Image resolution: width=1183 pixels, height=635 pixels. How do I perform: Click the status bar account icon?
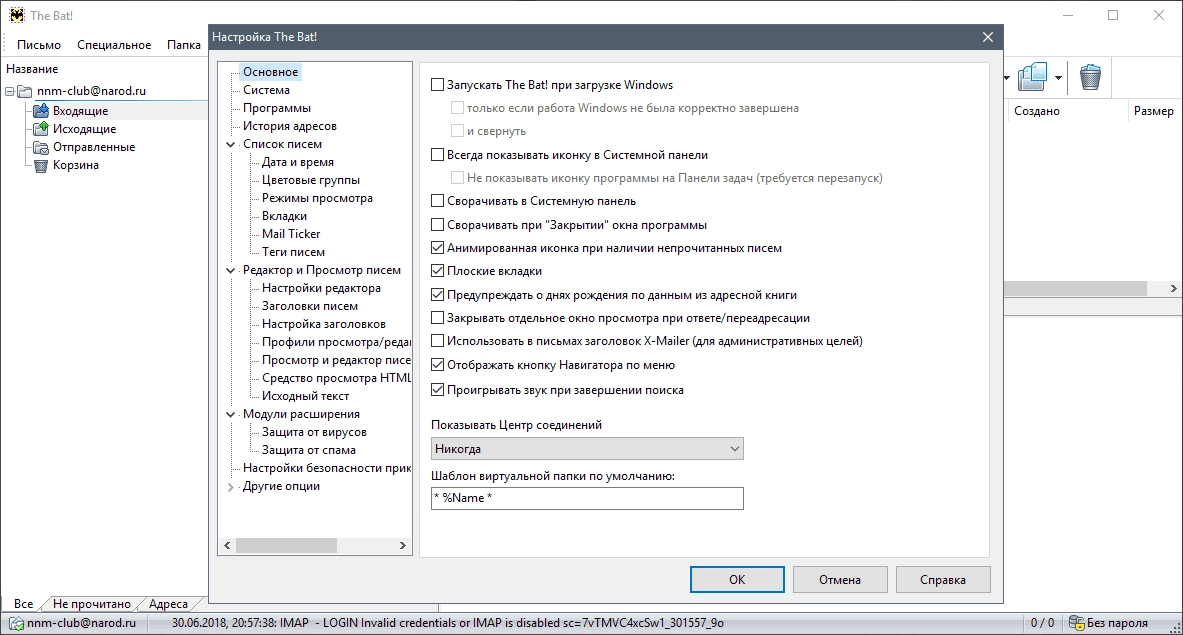pyautogui.click(x=16, y=623)
